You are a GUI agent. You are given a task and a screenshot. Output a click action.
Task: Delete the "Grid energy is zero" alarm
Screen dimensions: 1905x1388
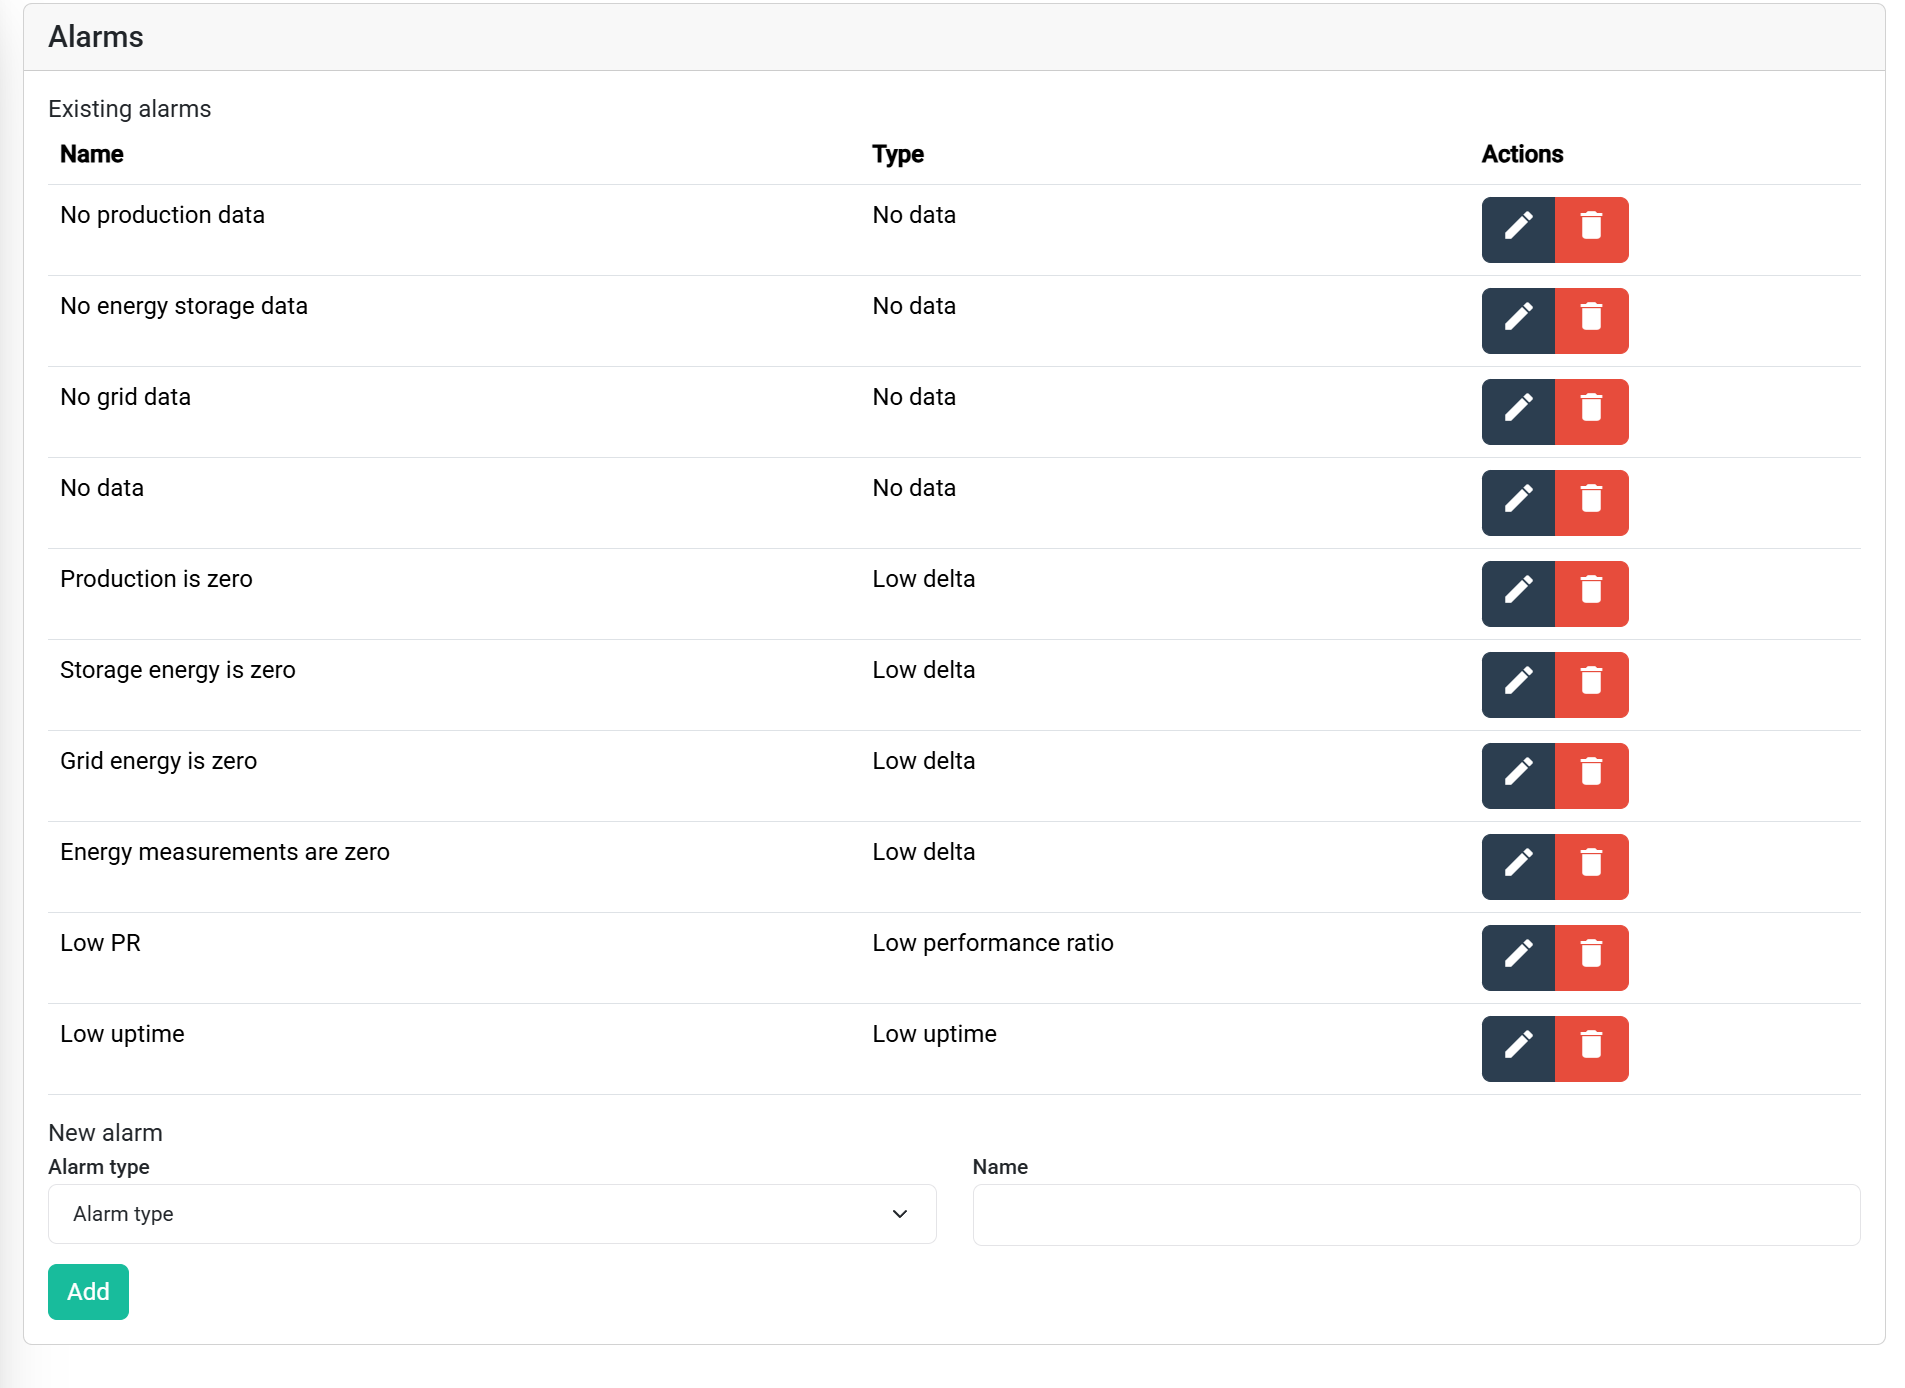click(x=1592, y=775)
